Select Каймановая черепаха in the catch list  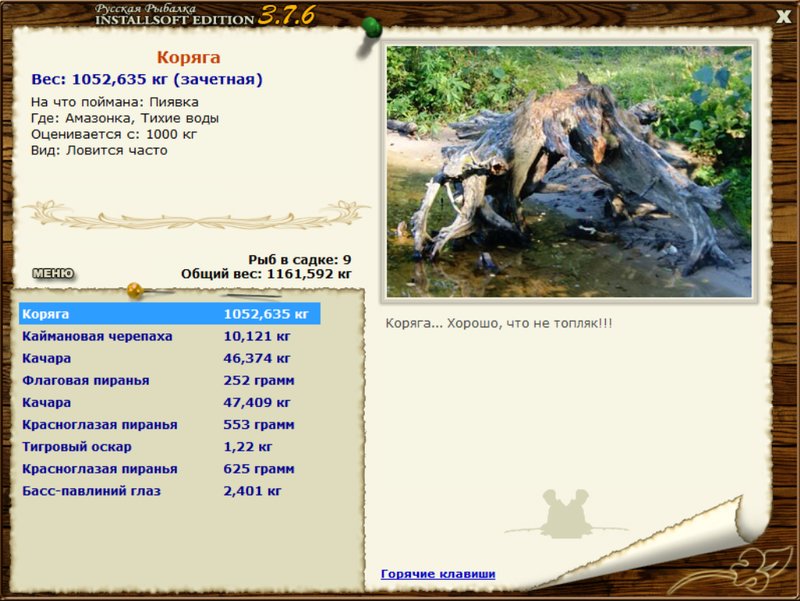pyautogui.click(x=170, y=336)
